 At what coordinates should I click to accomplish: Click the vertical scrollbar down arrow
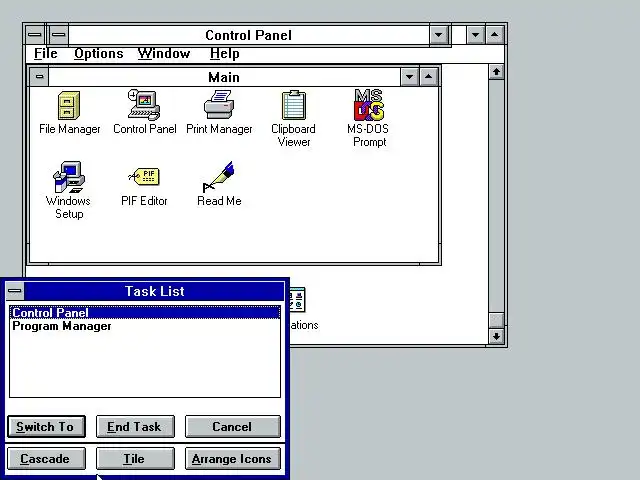(496, 336)
